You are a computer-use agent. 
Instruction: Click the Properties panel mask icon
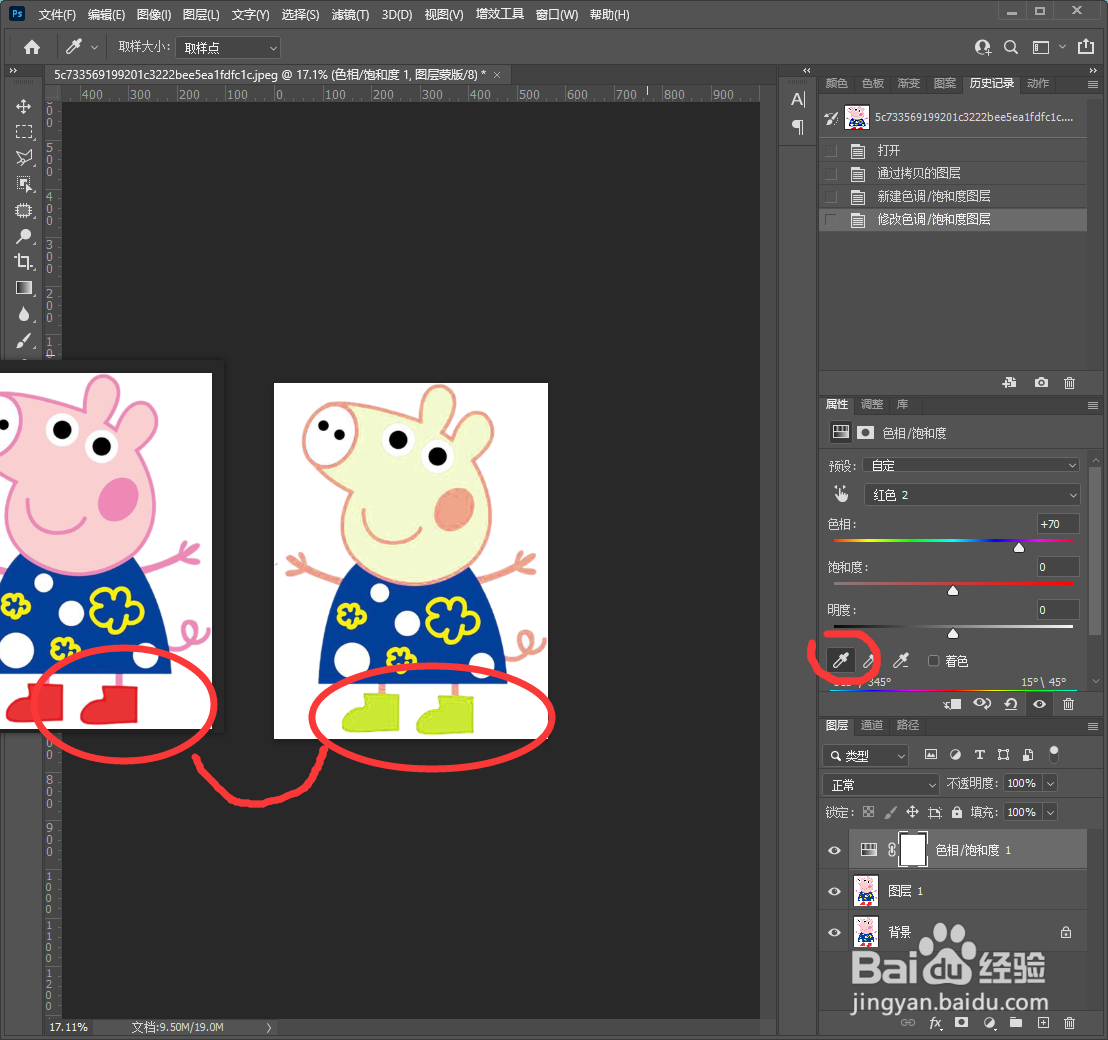[866, 432]
